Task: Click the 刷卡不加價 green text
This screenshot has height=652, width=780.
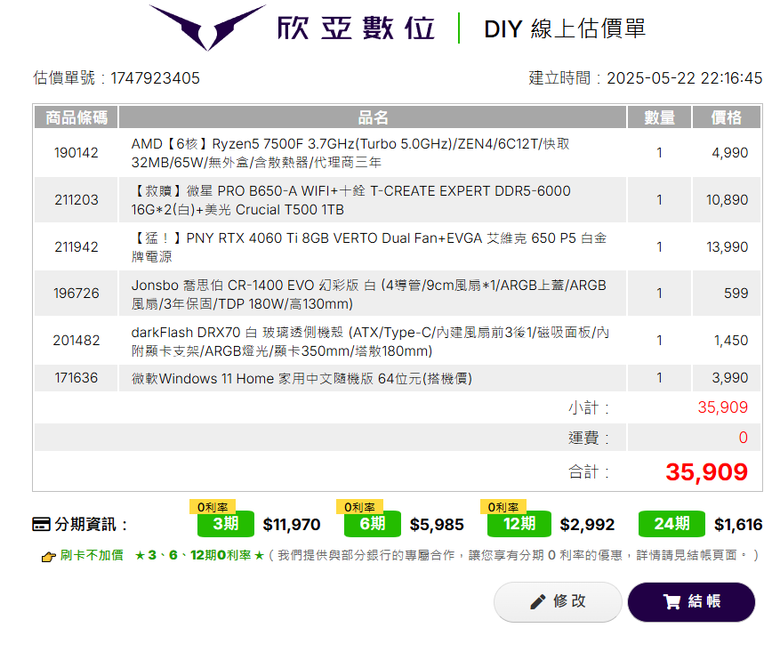Action: click(x=92, y=555)
